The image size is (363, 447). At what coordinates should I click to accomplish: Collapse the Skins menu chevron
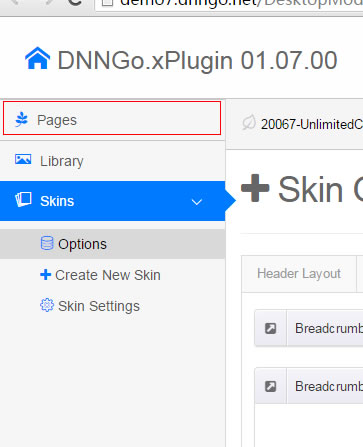(x=197, y=202)
